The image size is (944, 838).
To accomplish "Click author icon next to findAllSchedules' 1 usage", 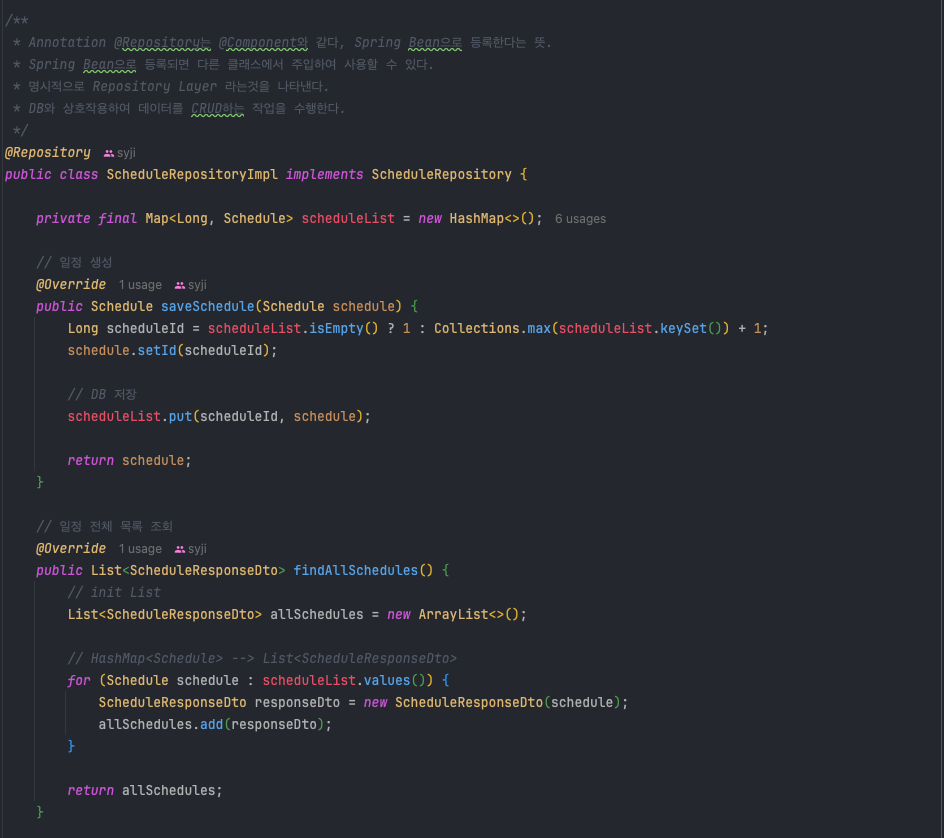I will tap(180, 550).
